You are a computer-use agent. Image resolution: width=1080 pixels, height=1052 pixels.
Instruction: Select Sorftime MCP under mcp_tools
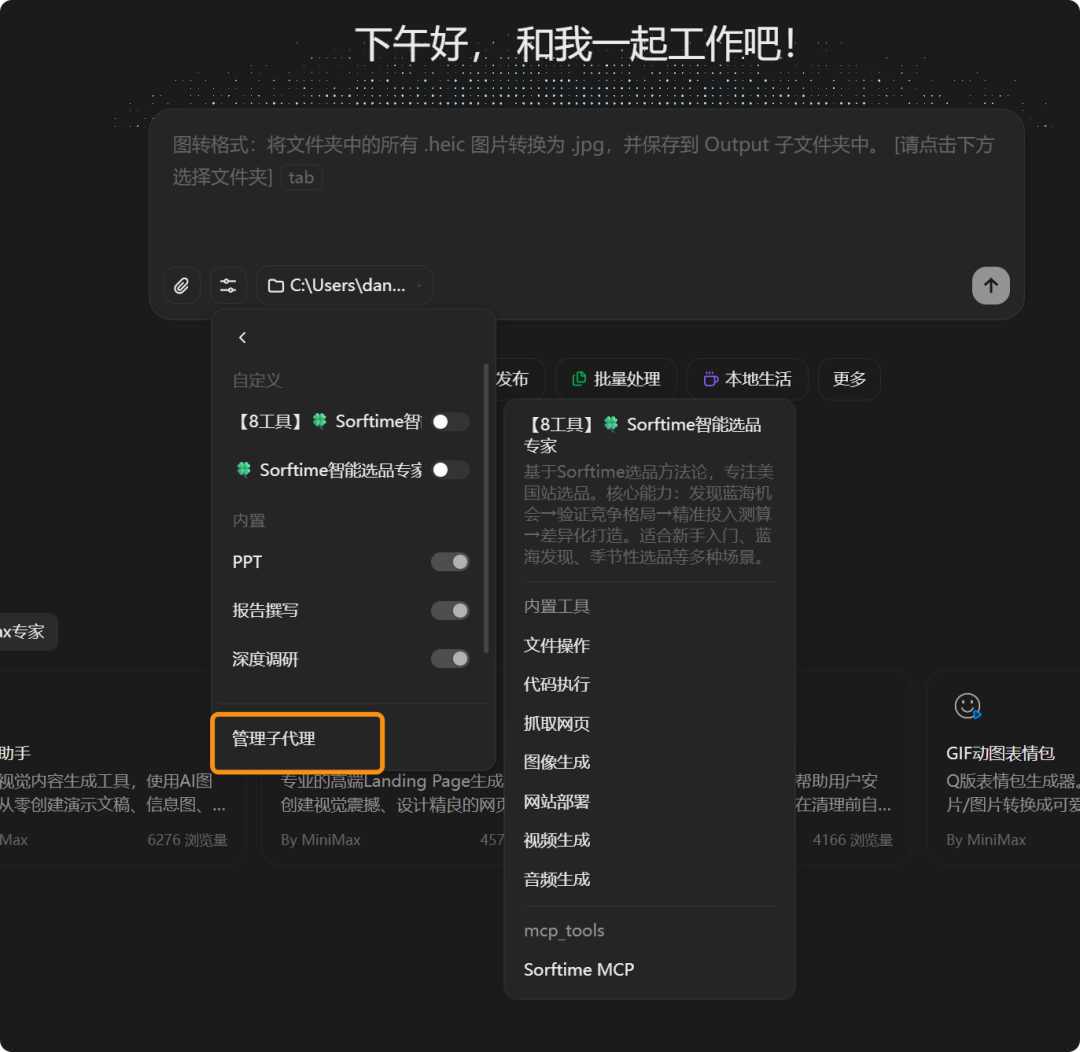click(578, 969)
